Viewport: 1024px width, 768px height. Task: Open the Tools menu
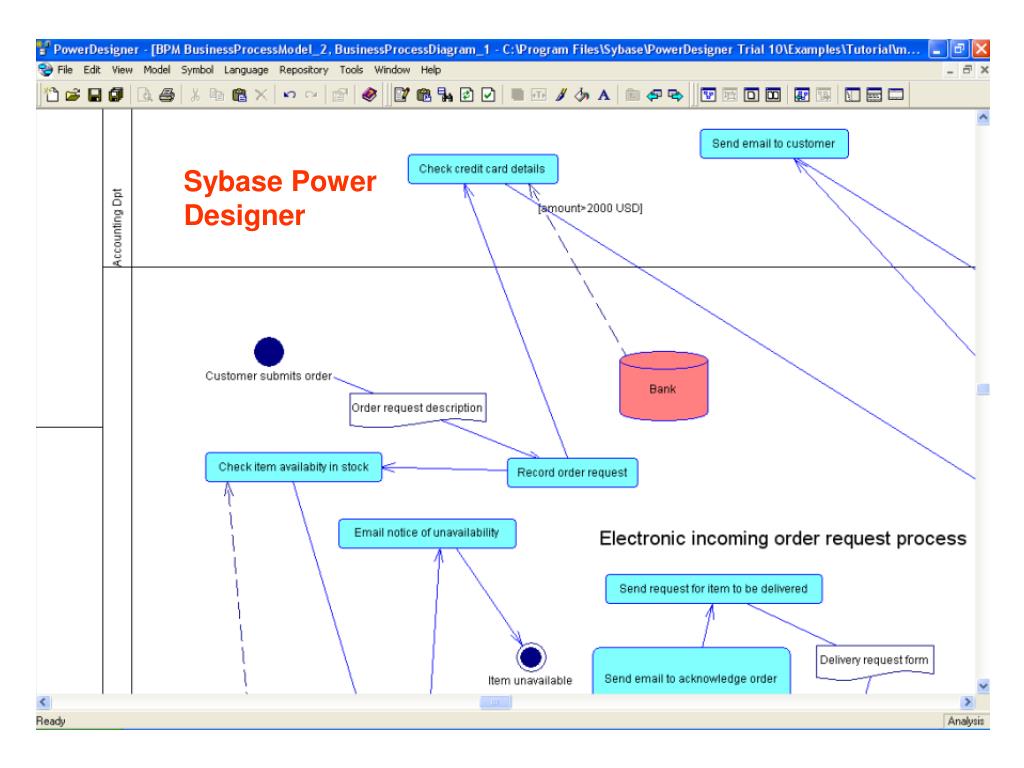(x=351, y=70)
